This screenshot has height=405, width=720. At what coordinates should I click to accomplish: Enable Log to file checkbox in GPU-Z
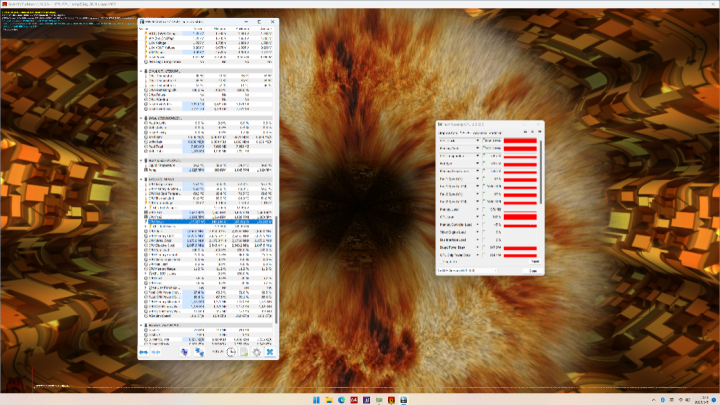pos(440,262)
